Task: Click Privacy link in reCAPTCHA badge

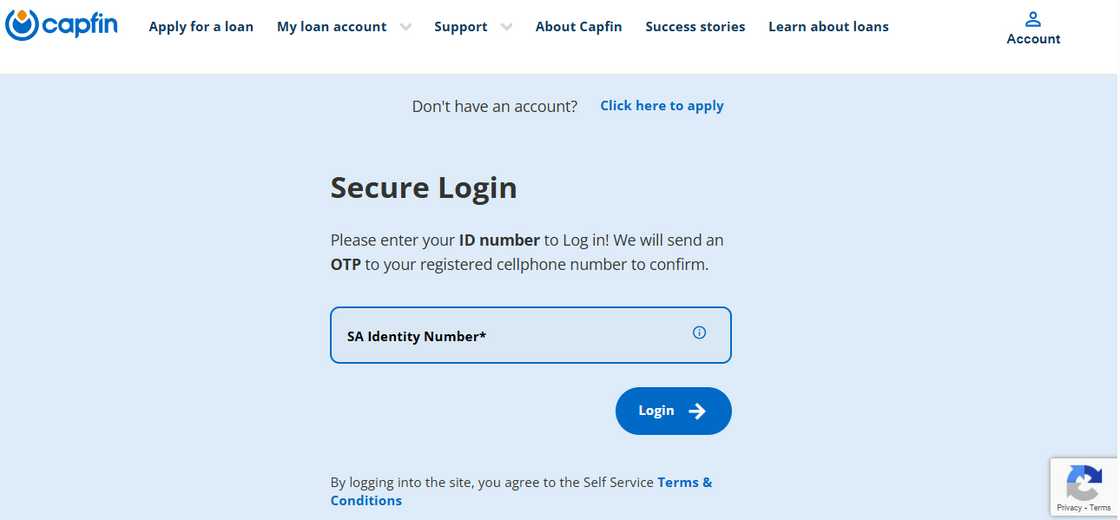Action: (x=1068, y=508)
